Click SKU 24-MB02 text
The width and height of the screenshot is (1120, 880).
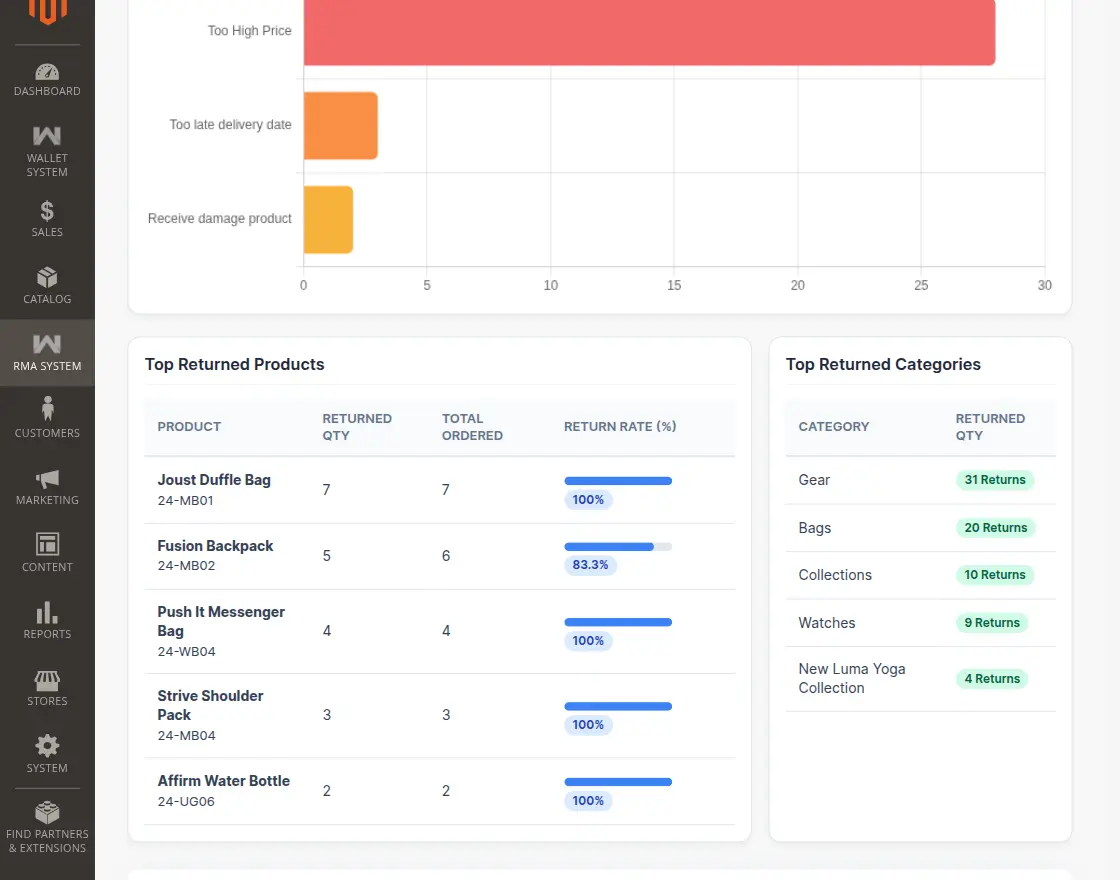[x=186, y=566]
